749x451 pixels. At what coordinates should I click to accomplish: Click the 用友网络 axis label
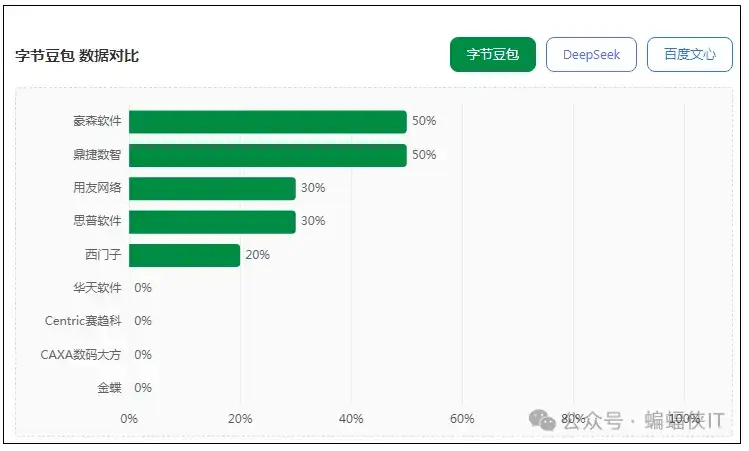(97, 188)
